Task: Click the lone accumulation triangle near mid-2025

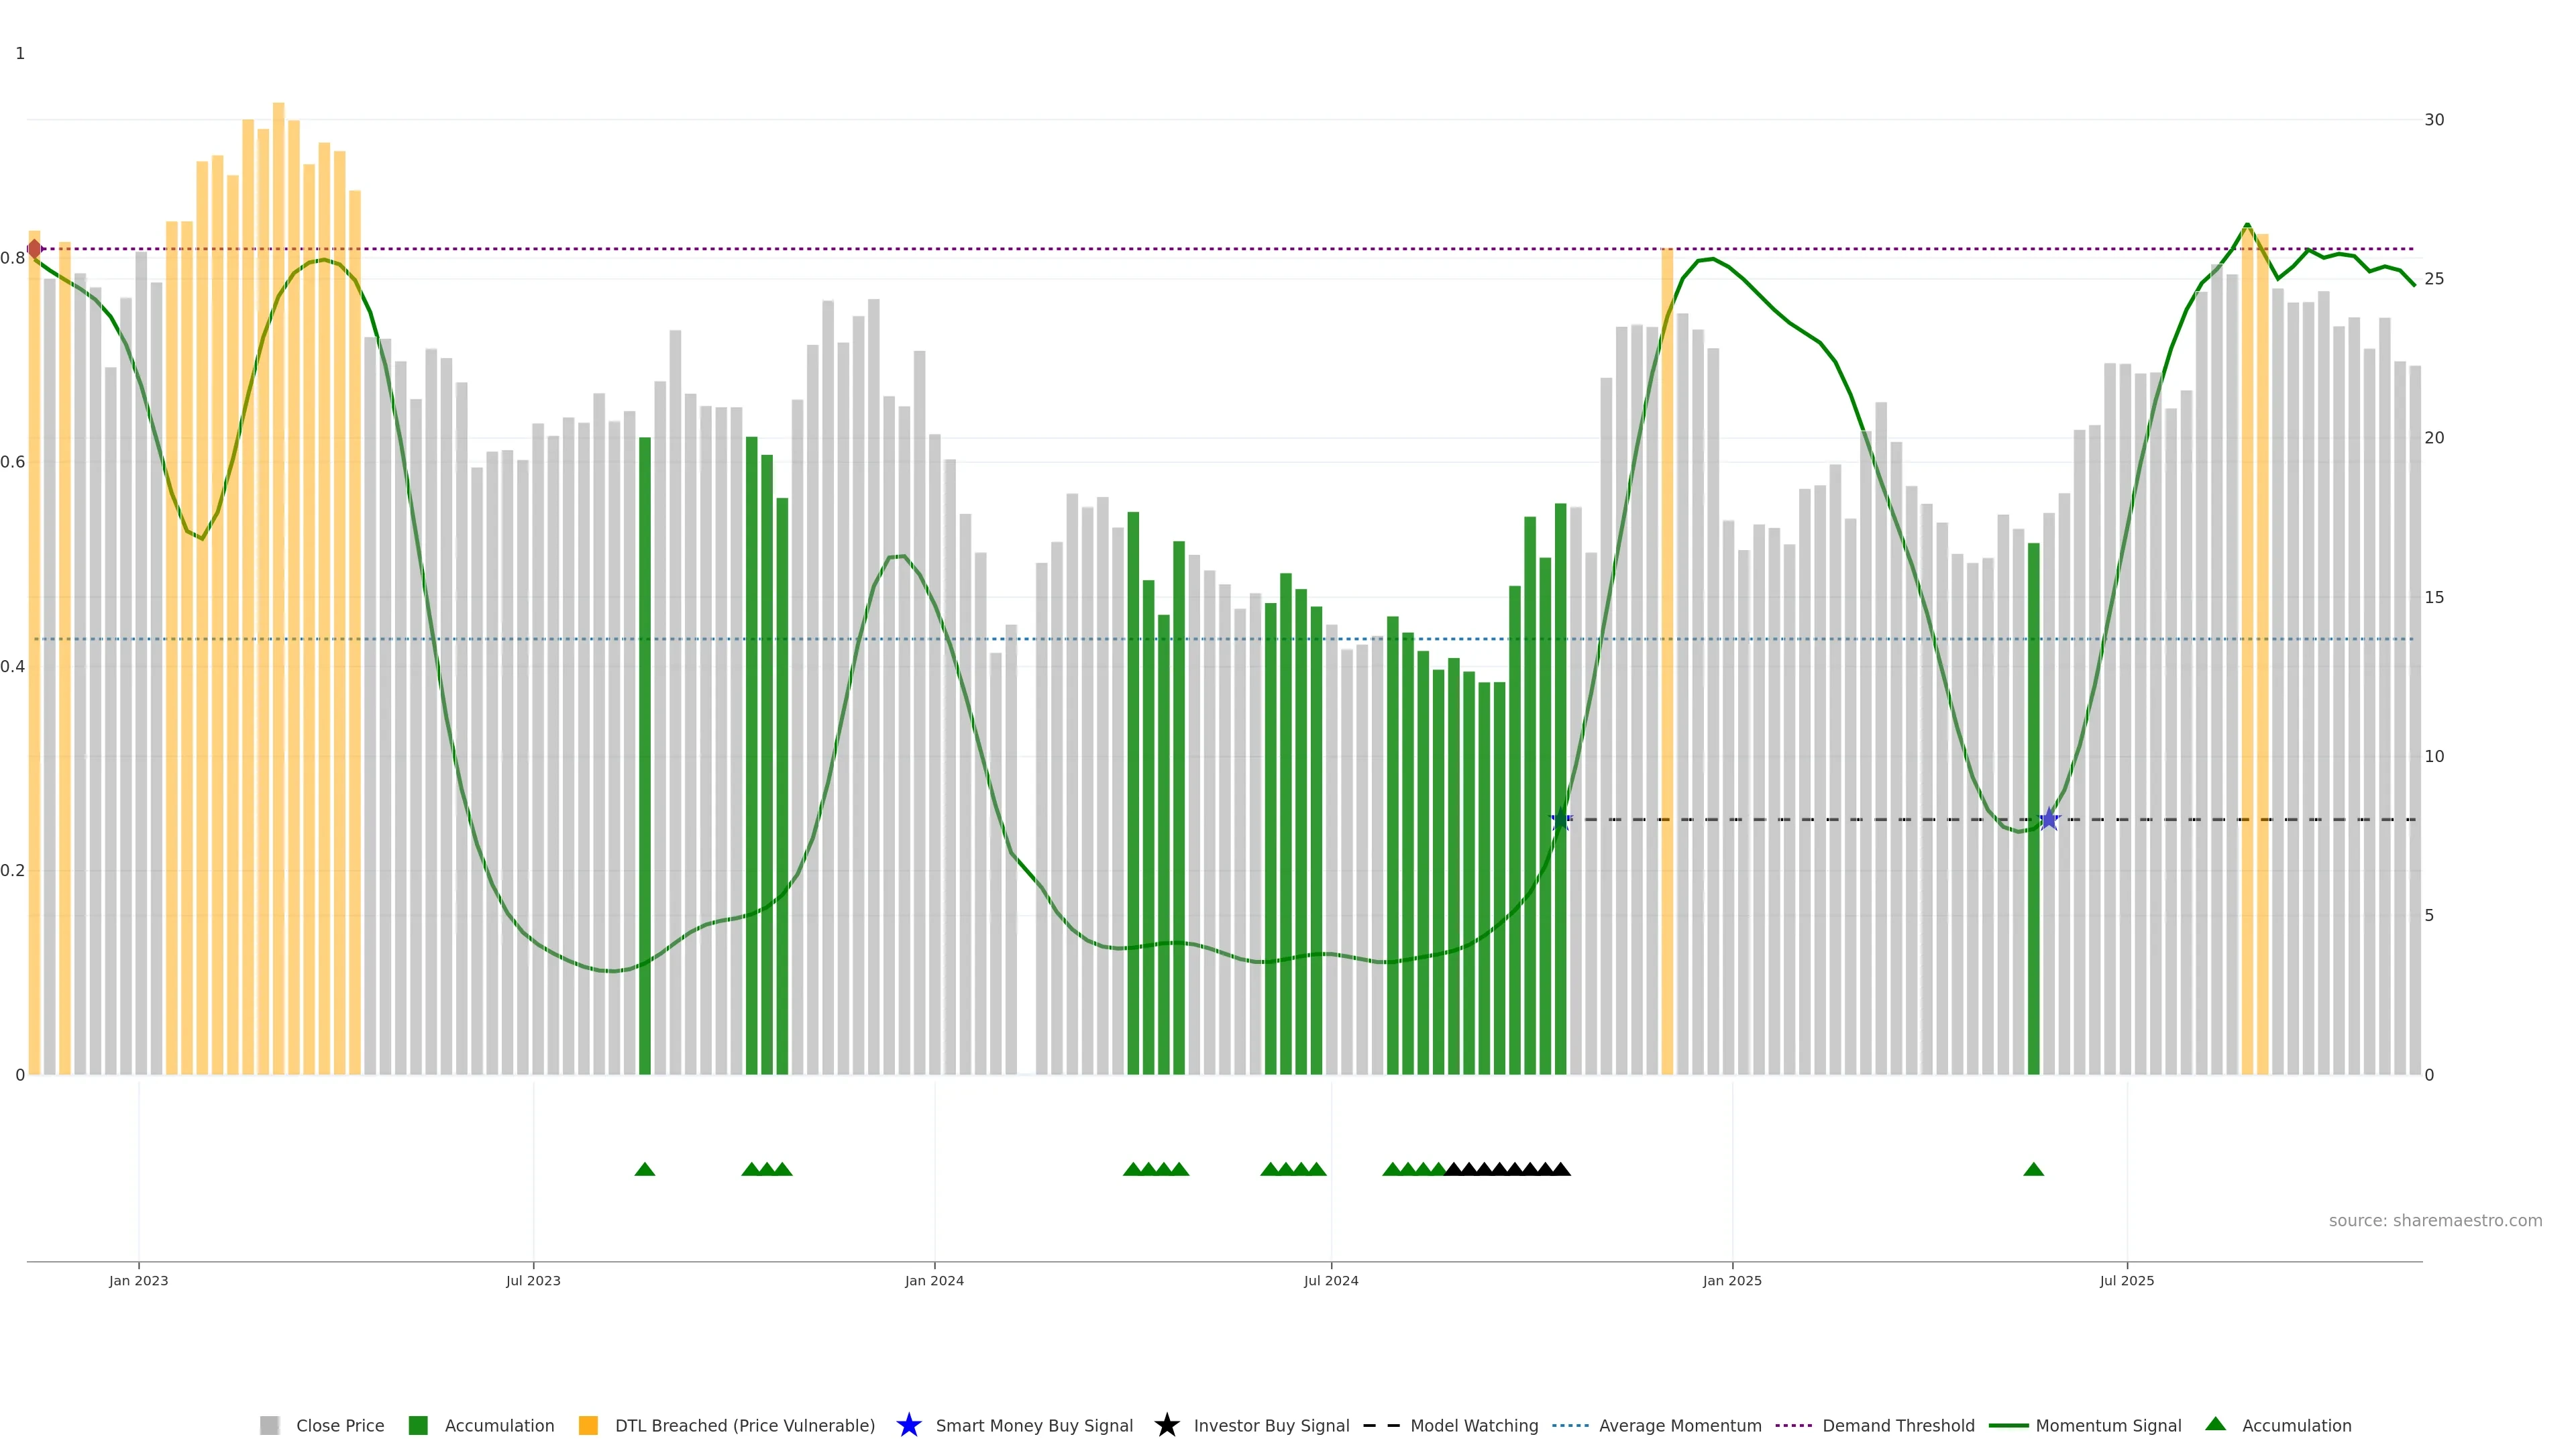Action: tap(2033, 1169)
